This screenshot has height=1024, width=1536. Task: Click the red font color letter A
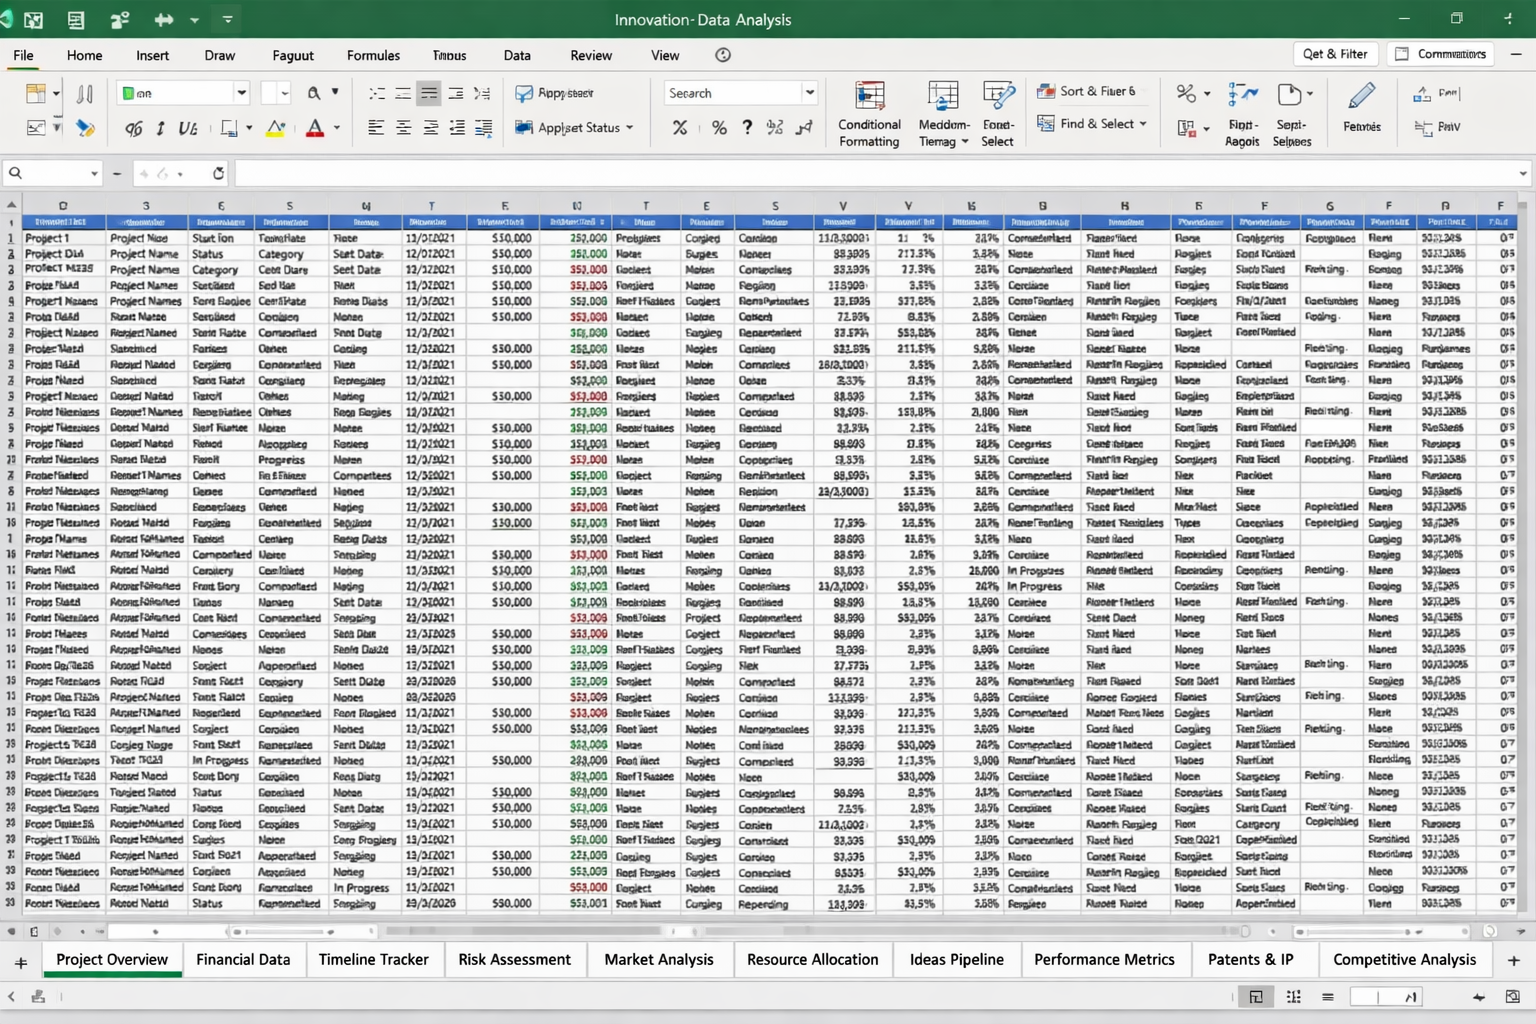314,128
